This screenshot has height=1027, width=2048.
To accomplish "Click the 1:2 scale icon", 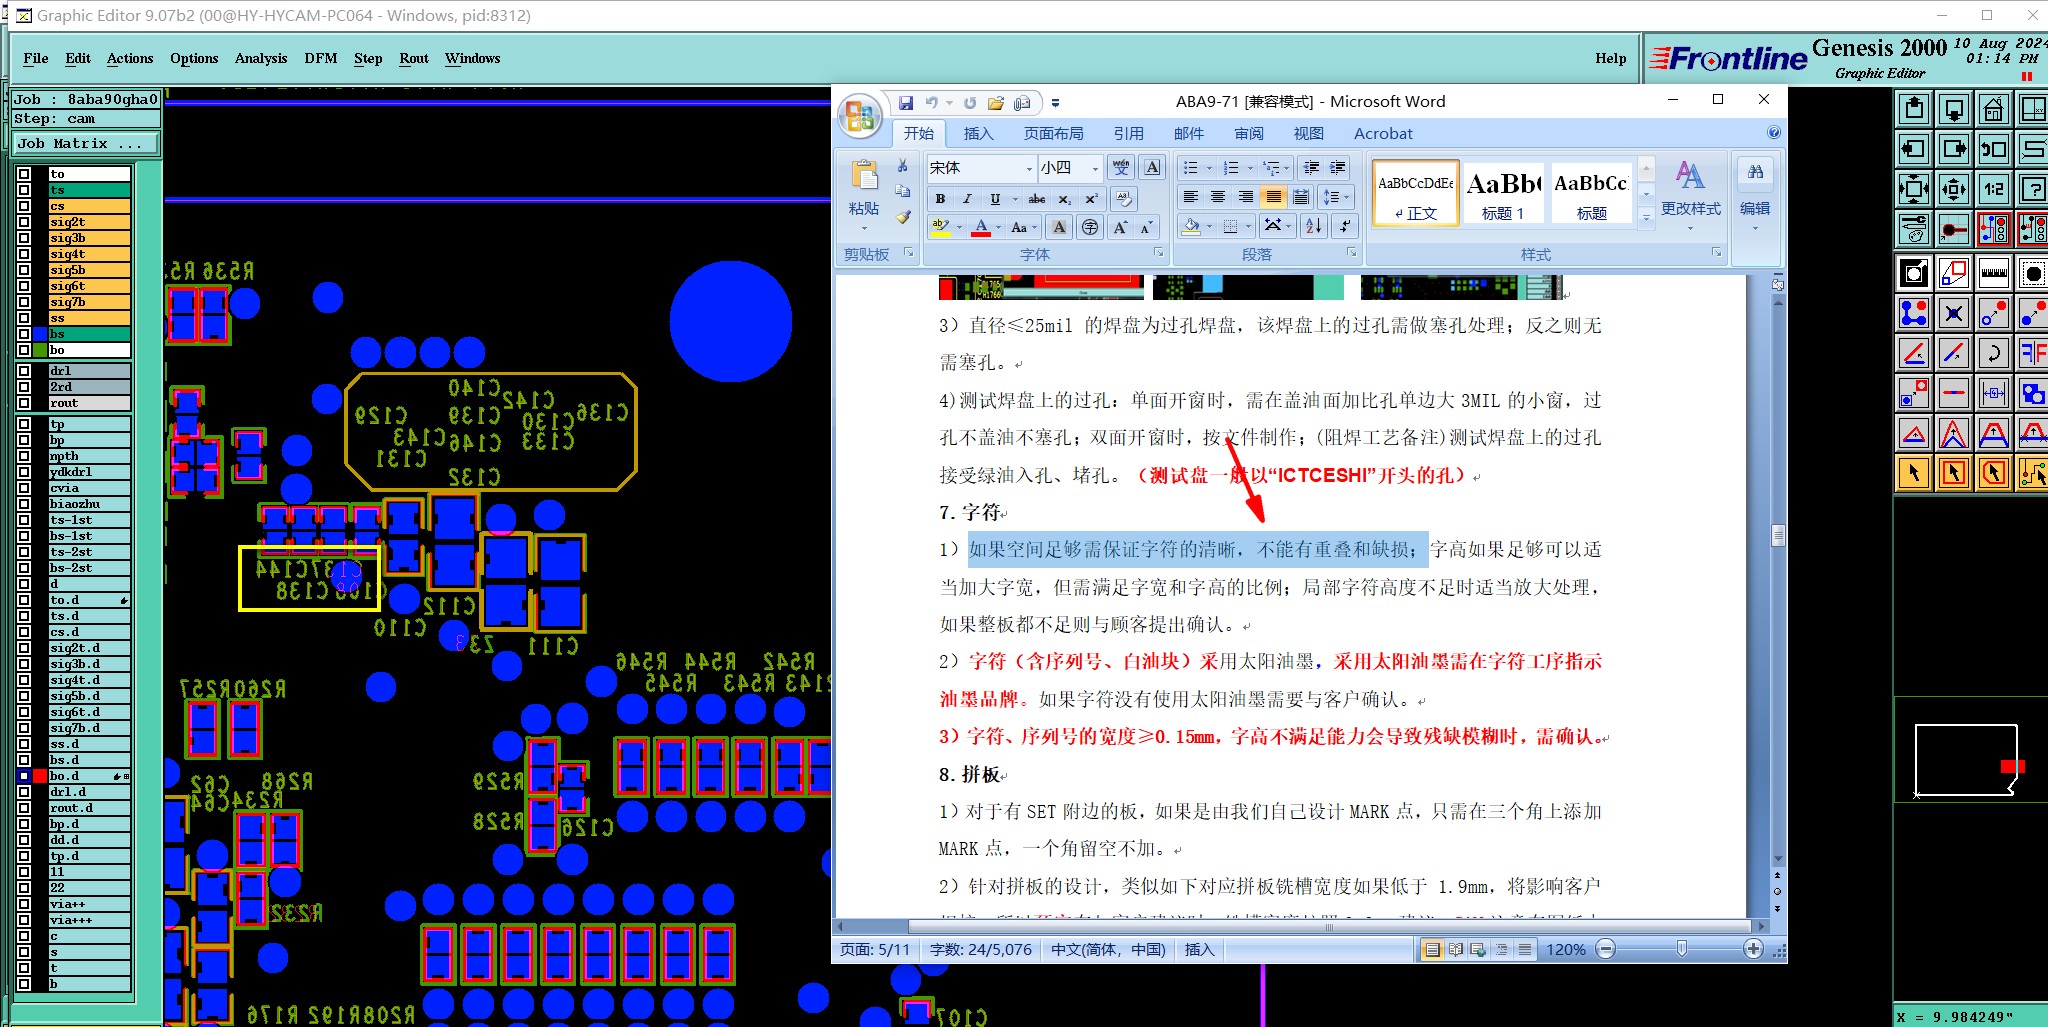I will coord(1994,189).
